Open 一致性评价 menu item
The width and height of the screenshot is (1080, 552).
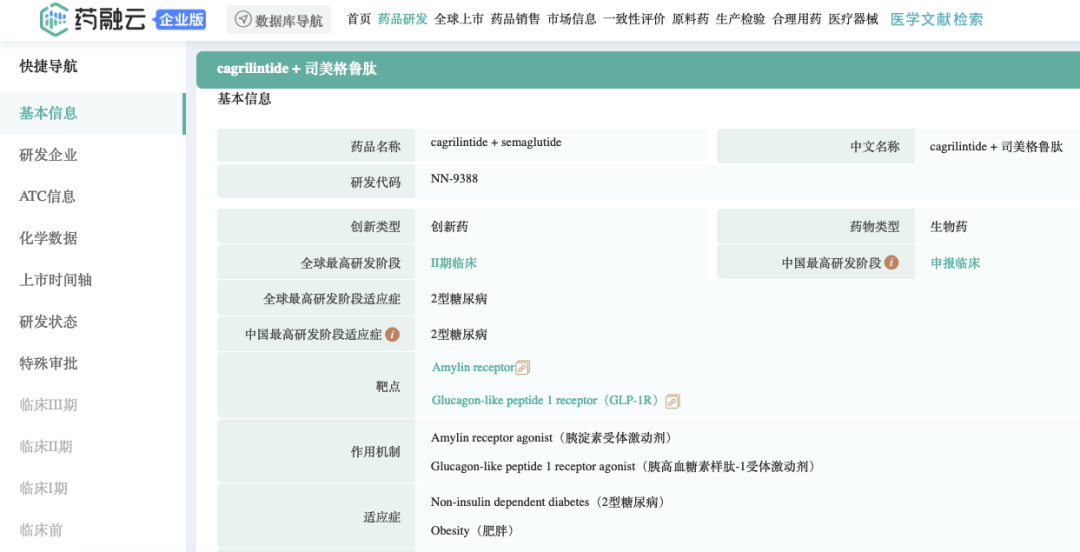tap(634, 19)
